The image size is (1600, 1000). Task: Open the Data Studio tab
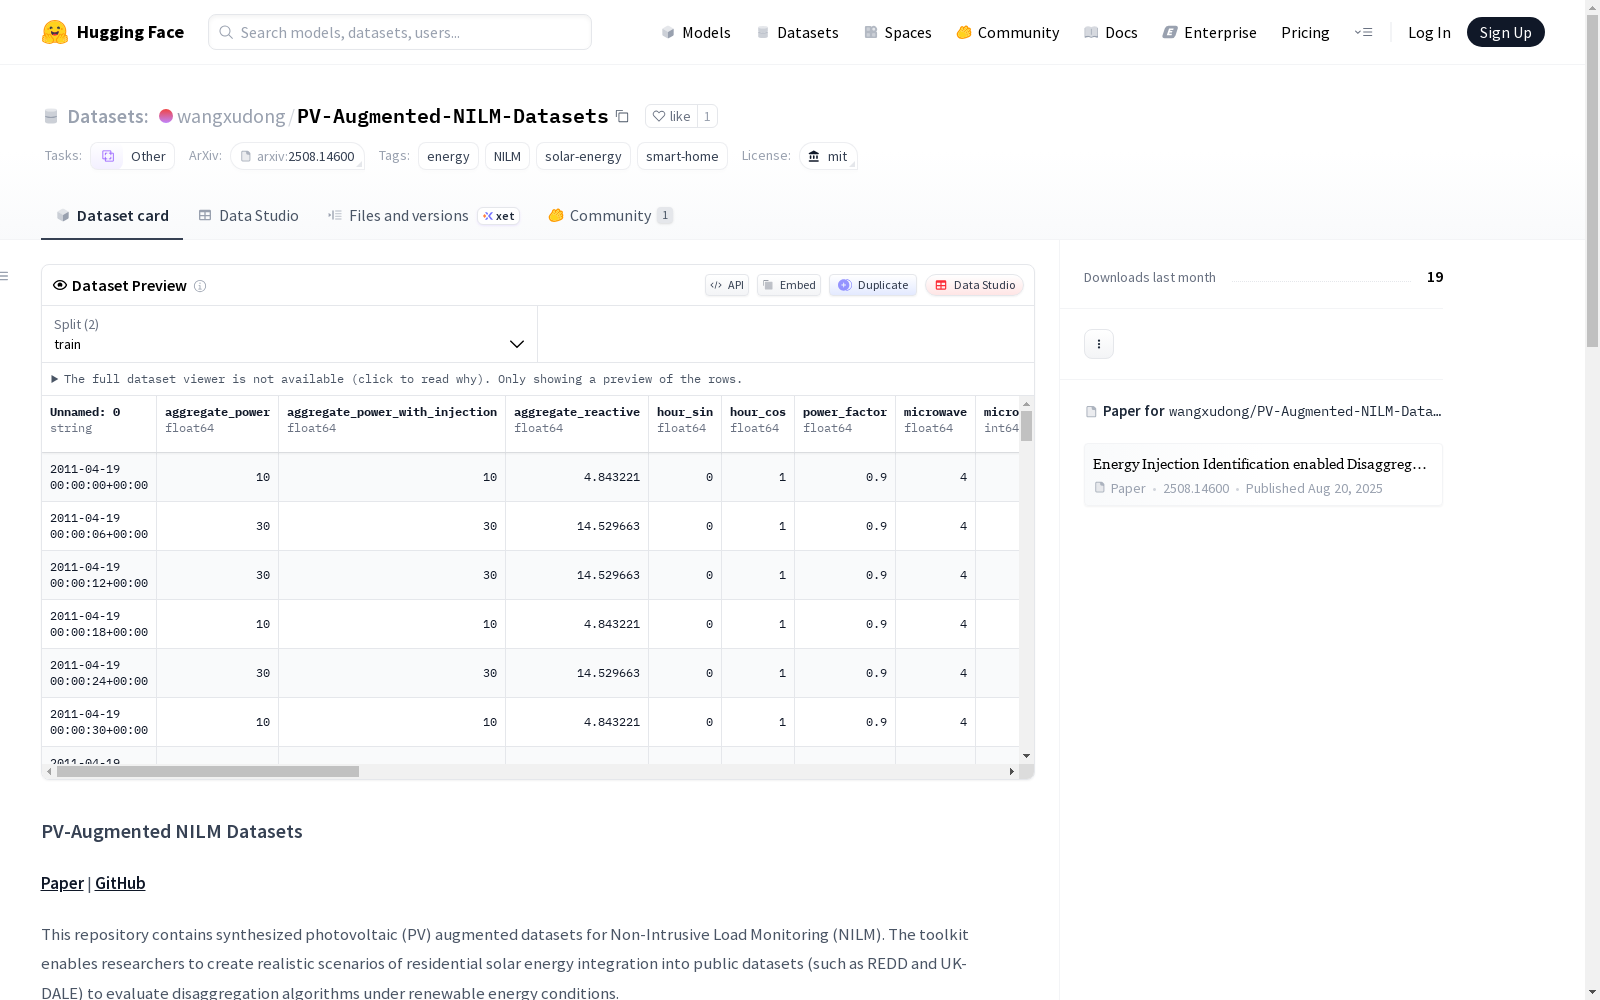(x=248, y=216)
